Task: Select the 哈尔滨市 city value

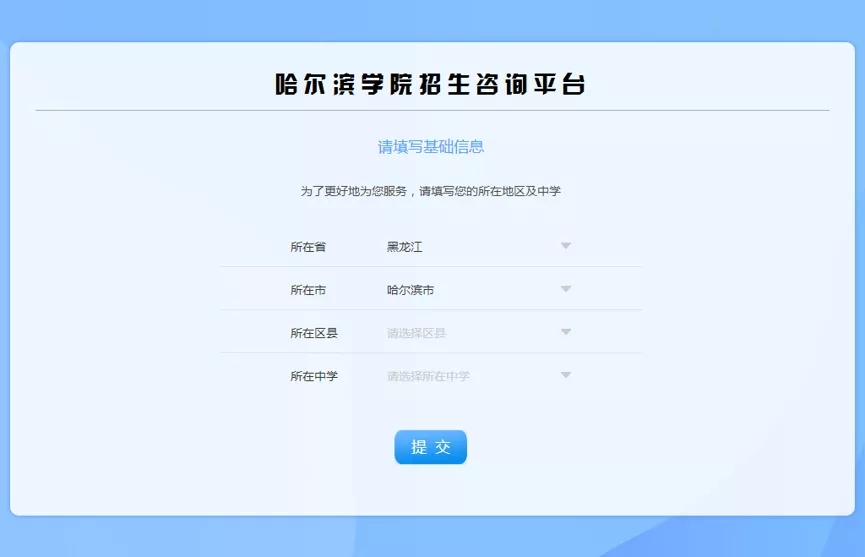Action: 410,290
